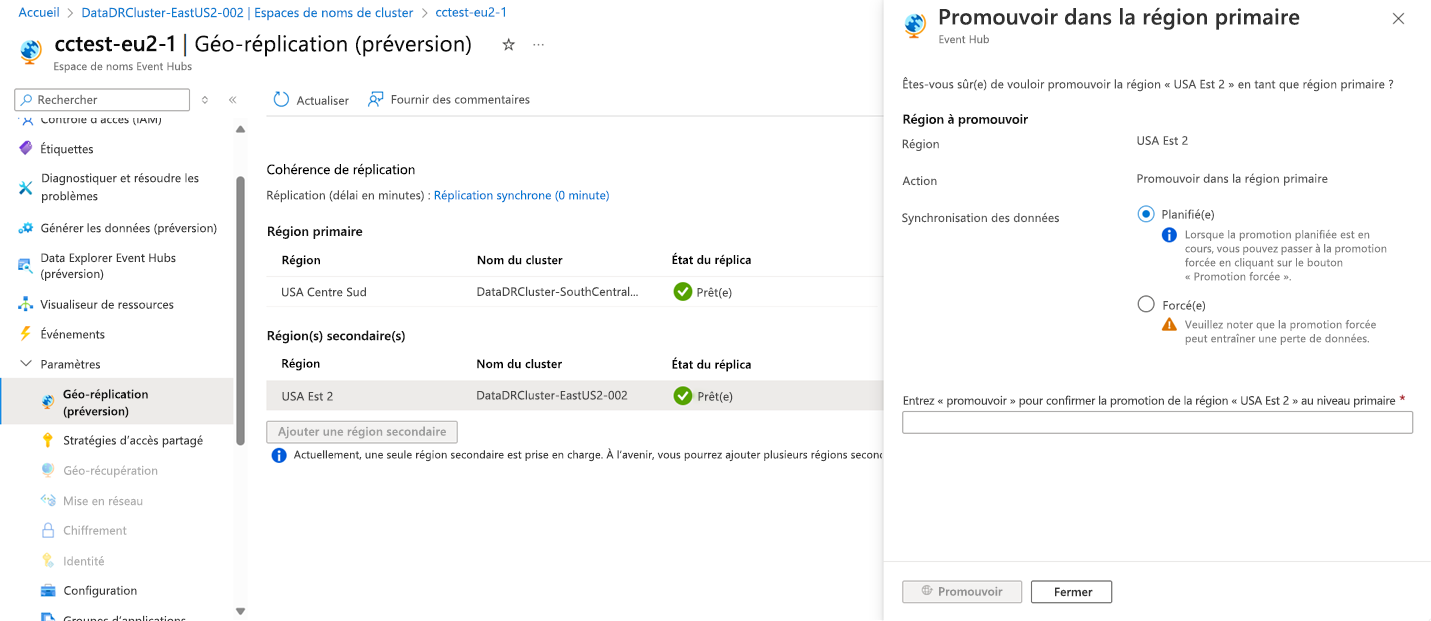Collapse the sidebar with the double chevron
1431x621 pixels.
[x=231, y=99]
